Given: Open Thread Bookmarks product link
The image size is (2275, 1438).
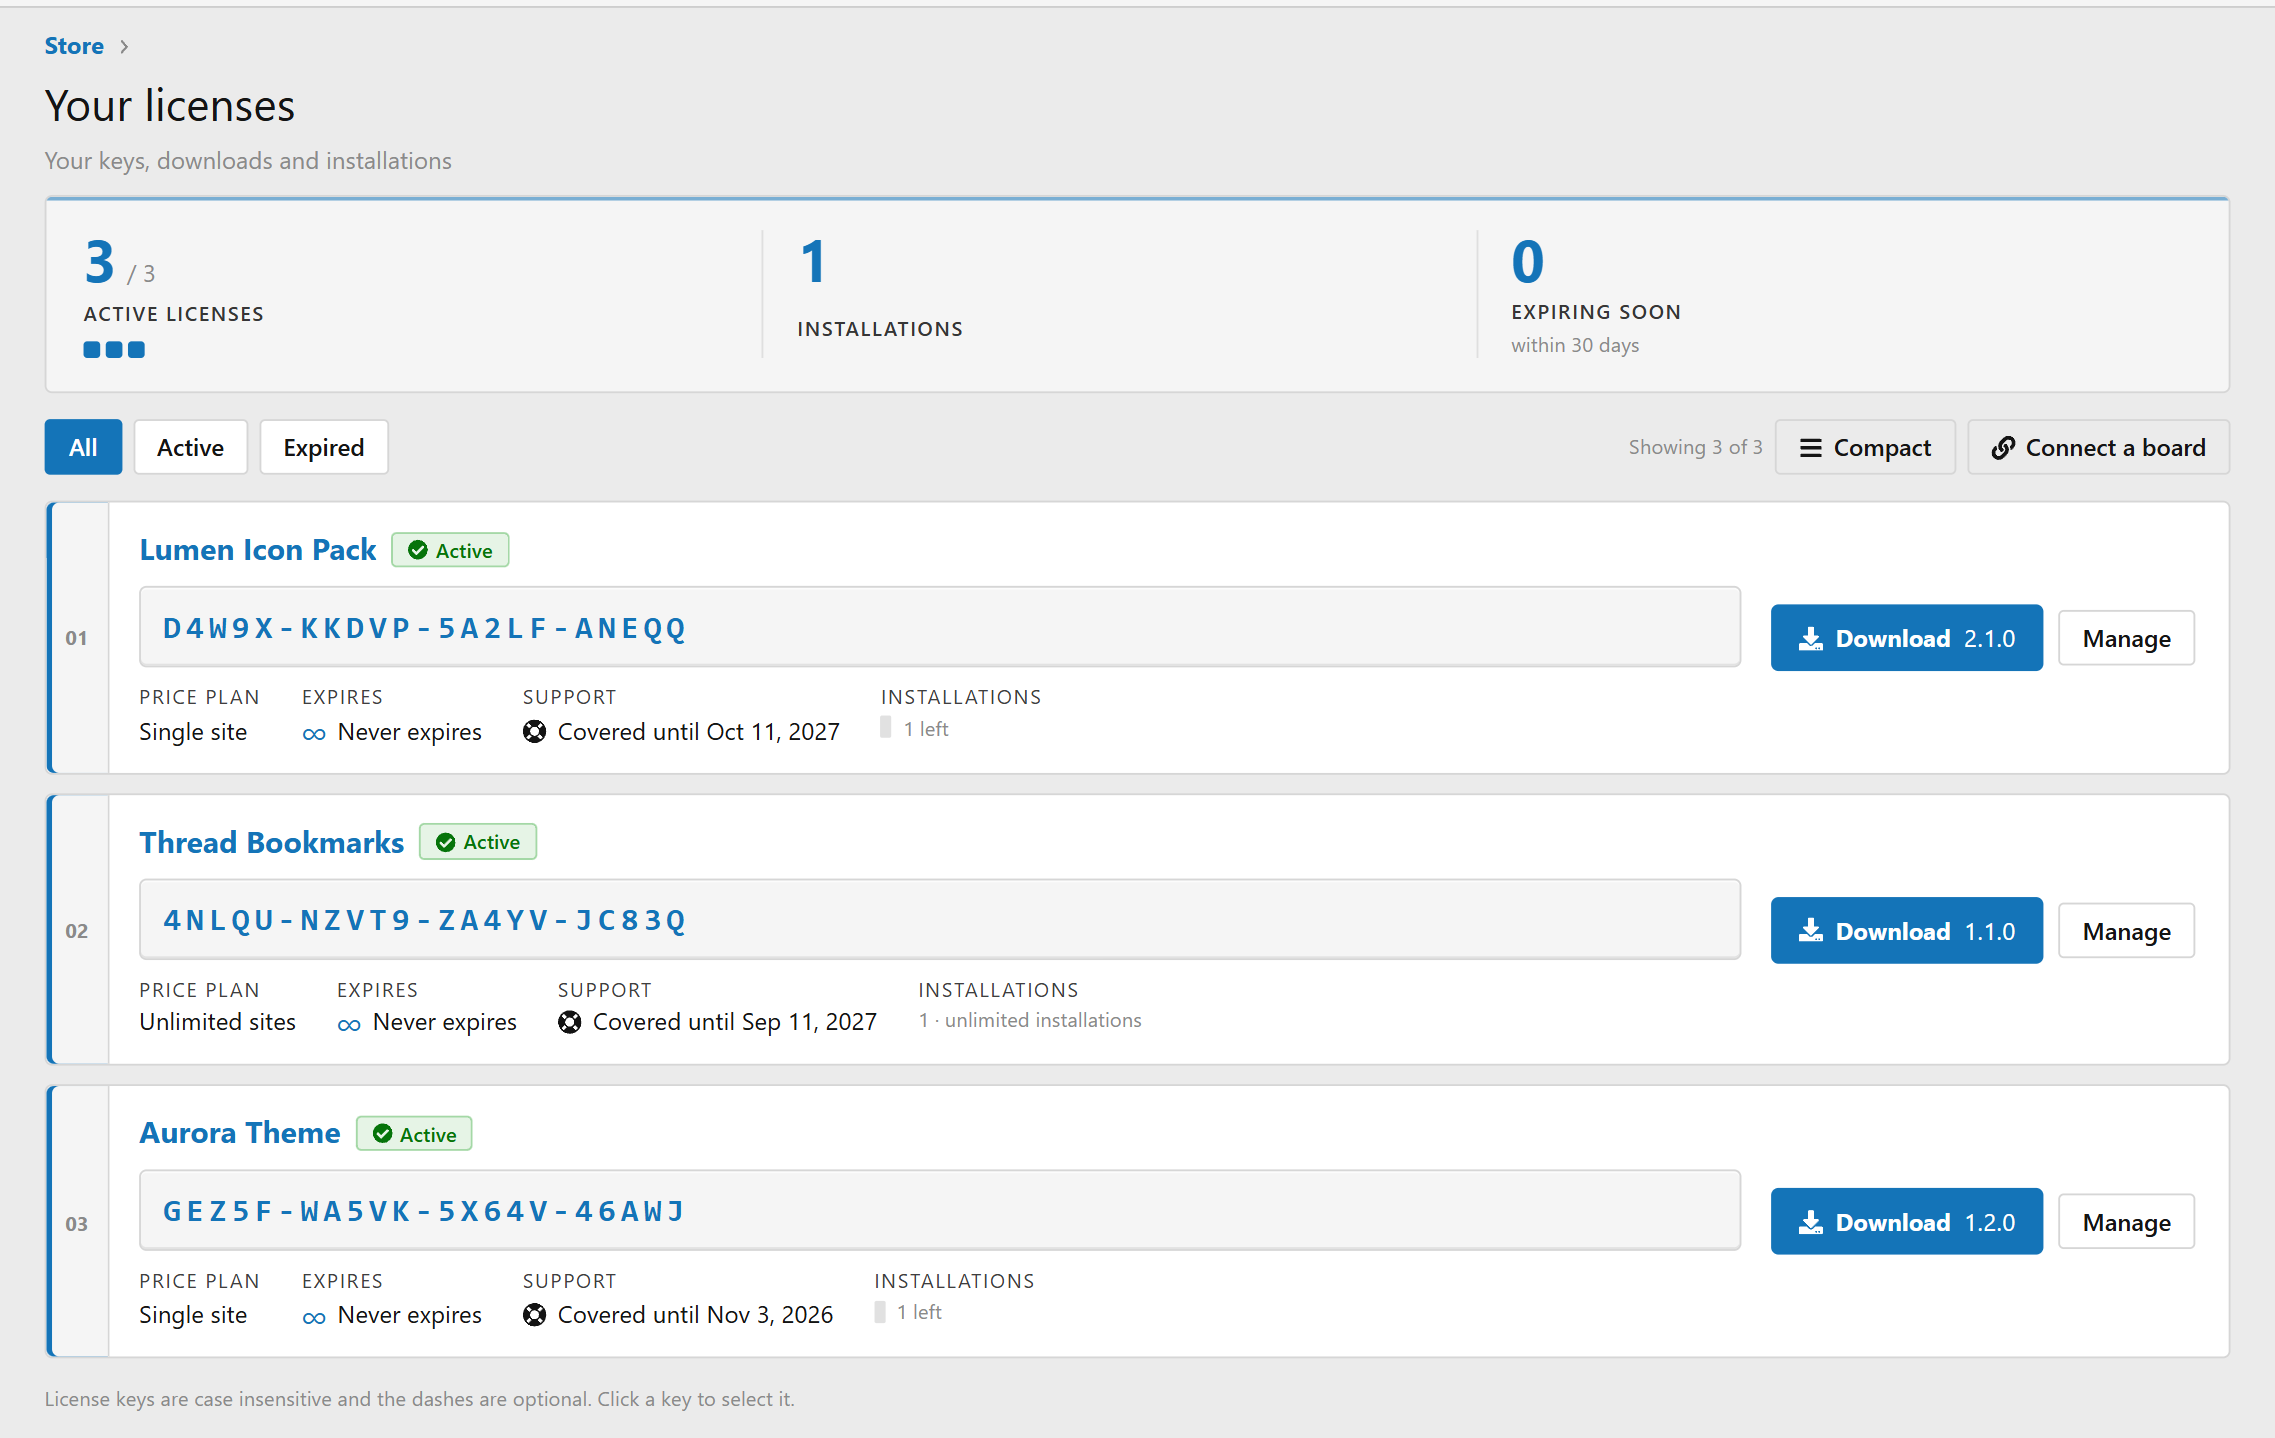Looking at the screenshot, I should (272, 842).
